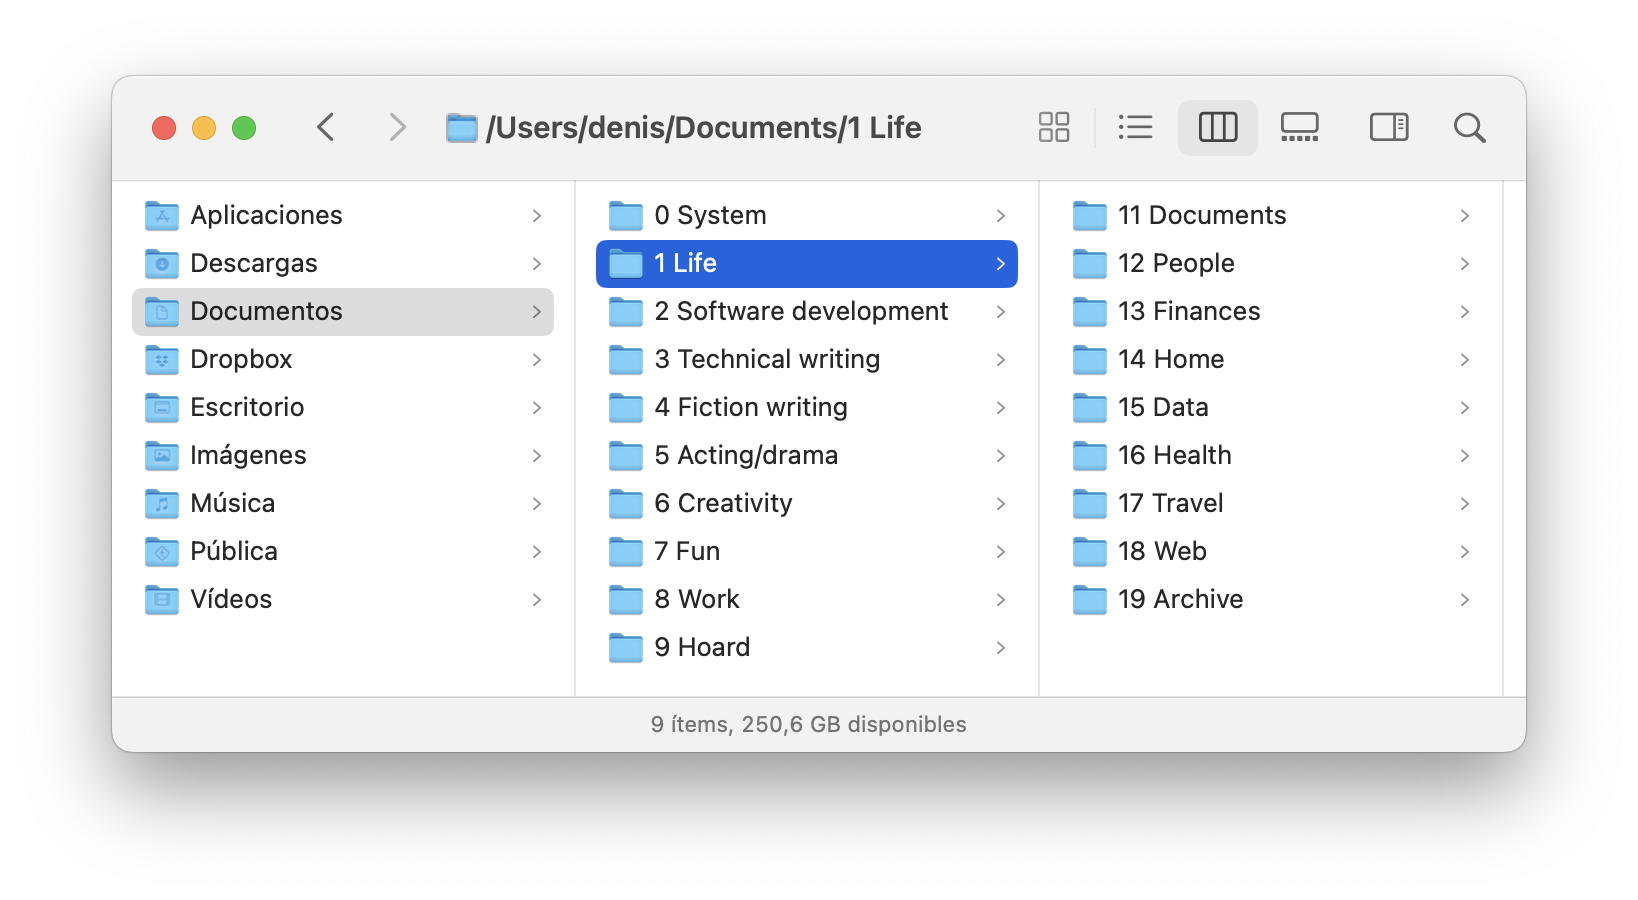Switch to list view
This screenshot has width=1638, height=900.
click(1136, 127)
